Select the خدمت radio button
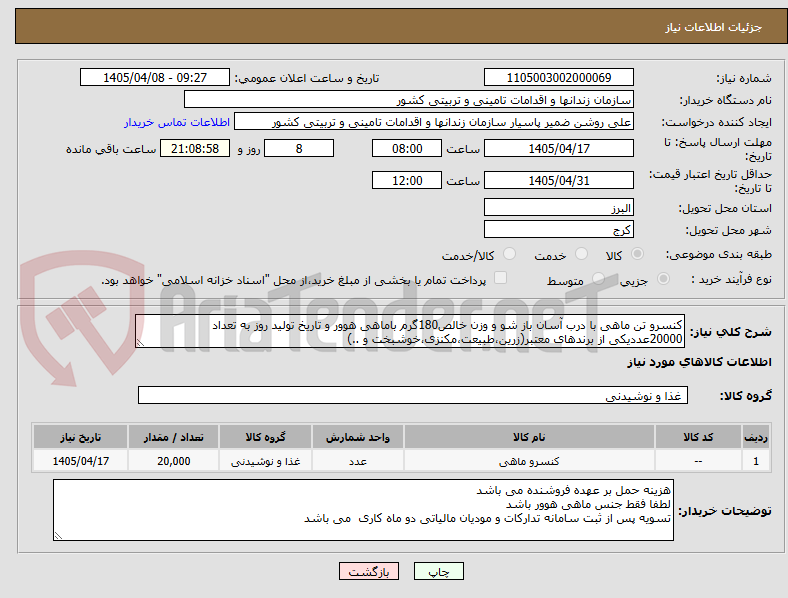 pyautogui.click(x=581, y=254)
